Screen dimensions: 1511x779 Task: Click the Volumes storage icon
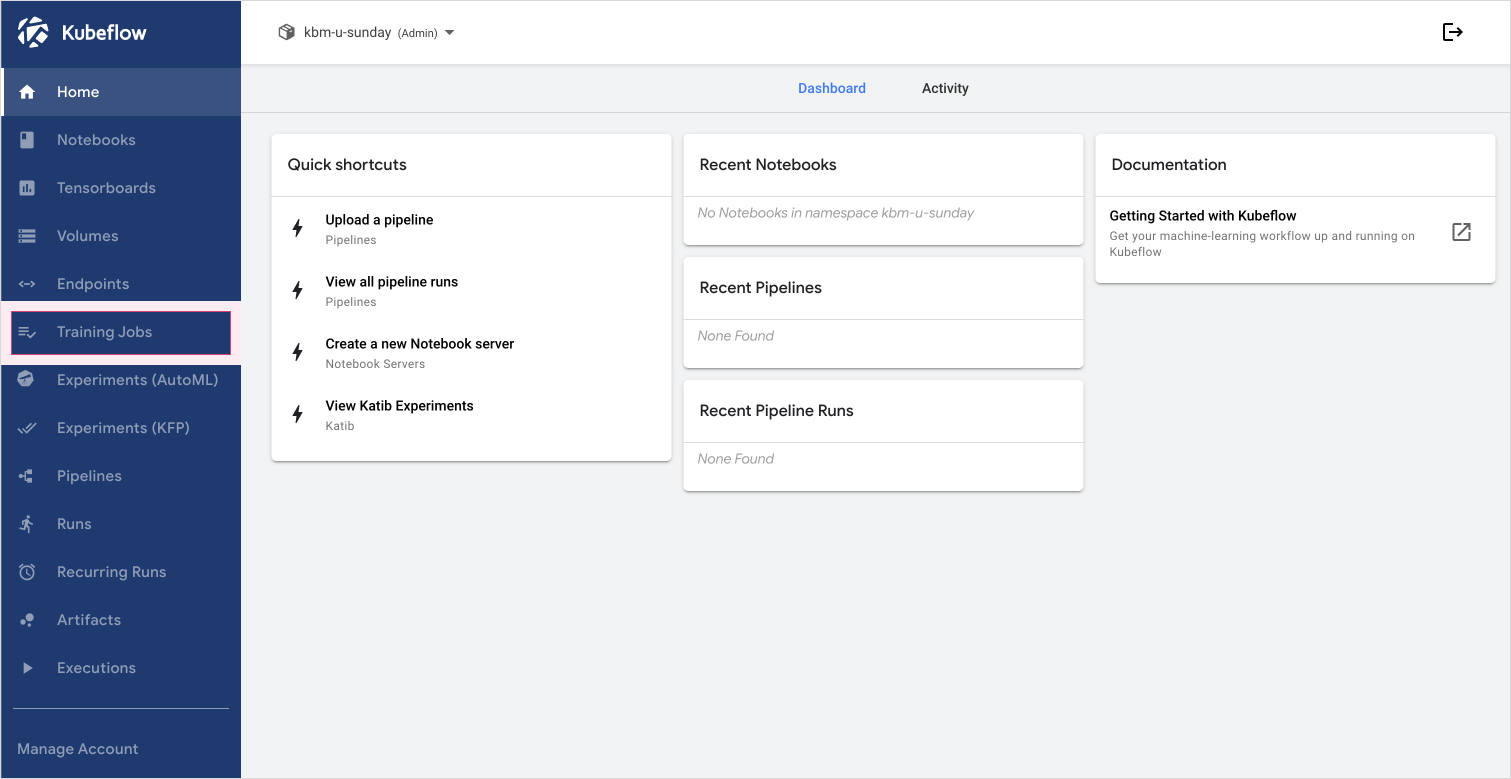(x=27, y=236)
